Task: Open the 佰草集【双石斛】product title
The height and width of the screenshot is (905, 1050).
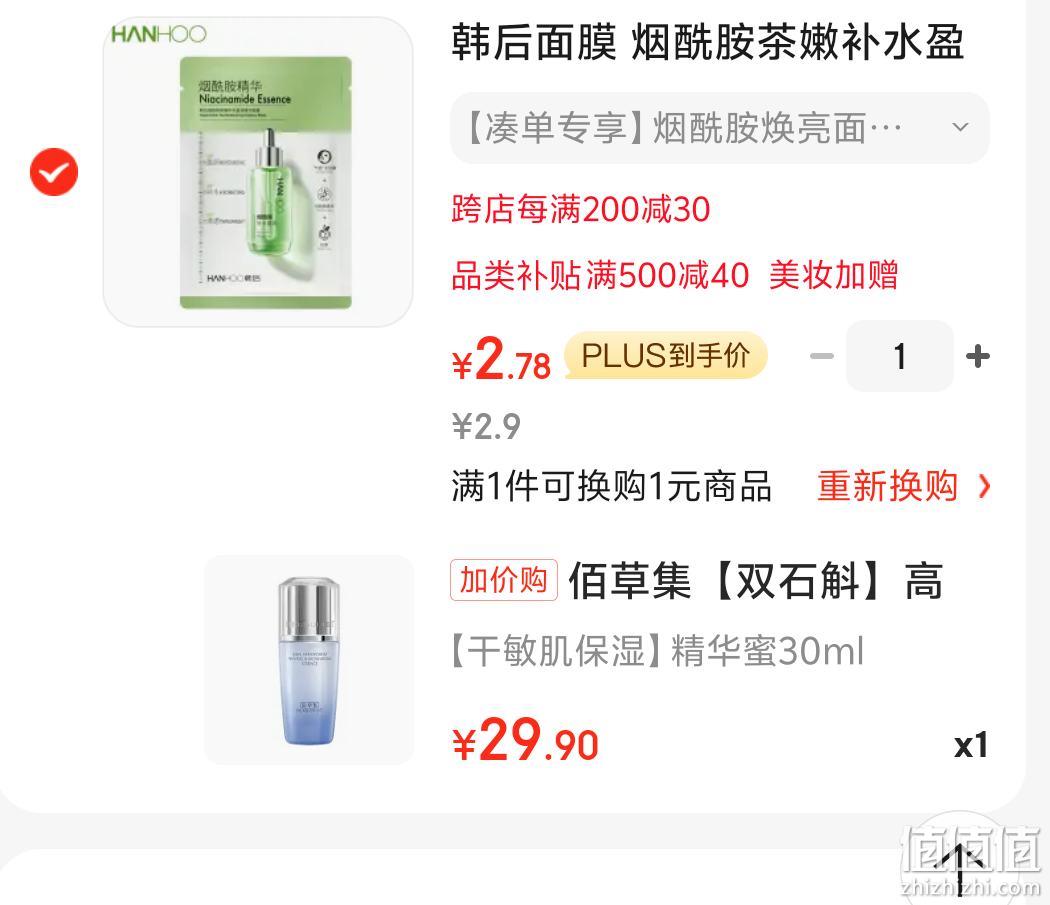Action: point(755,581)
